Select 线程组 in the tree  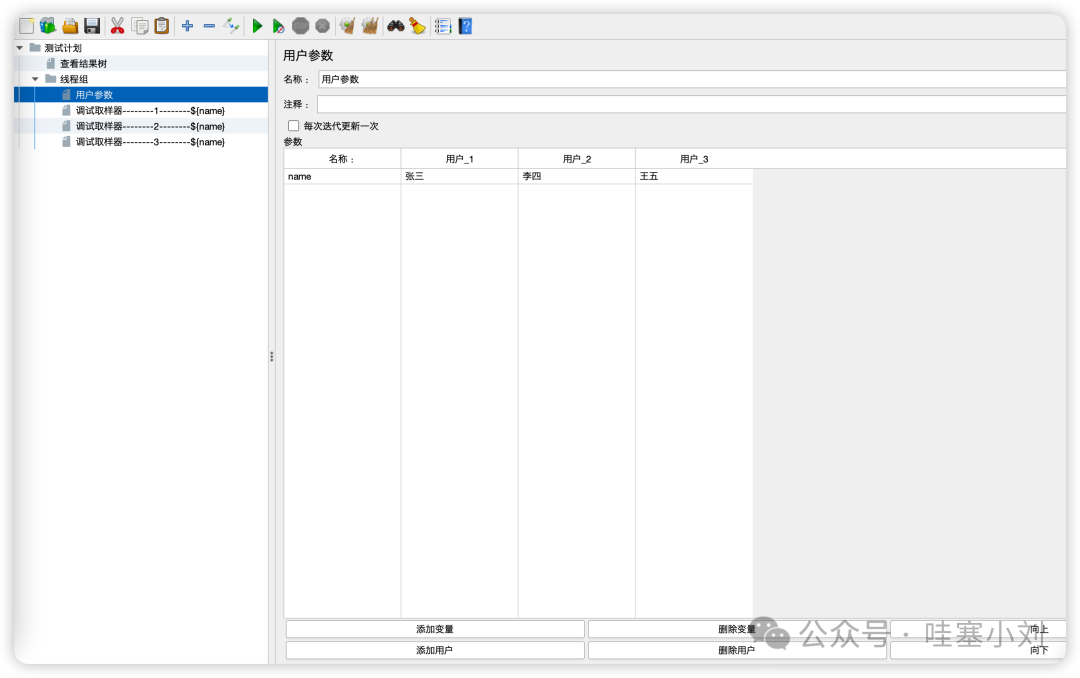pyautogui.click(x=74, y=79)
